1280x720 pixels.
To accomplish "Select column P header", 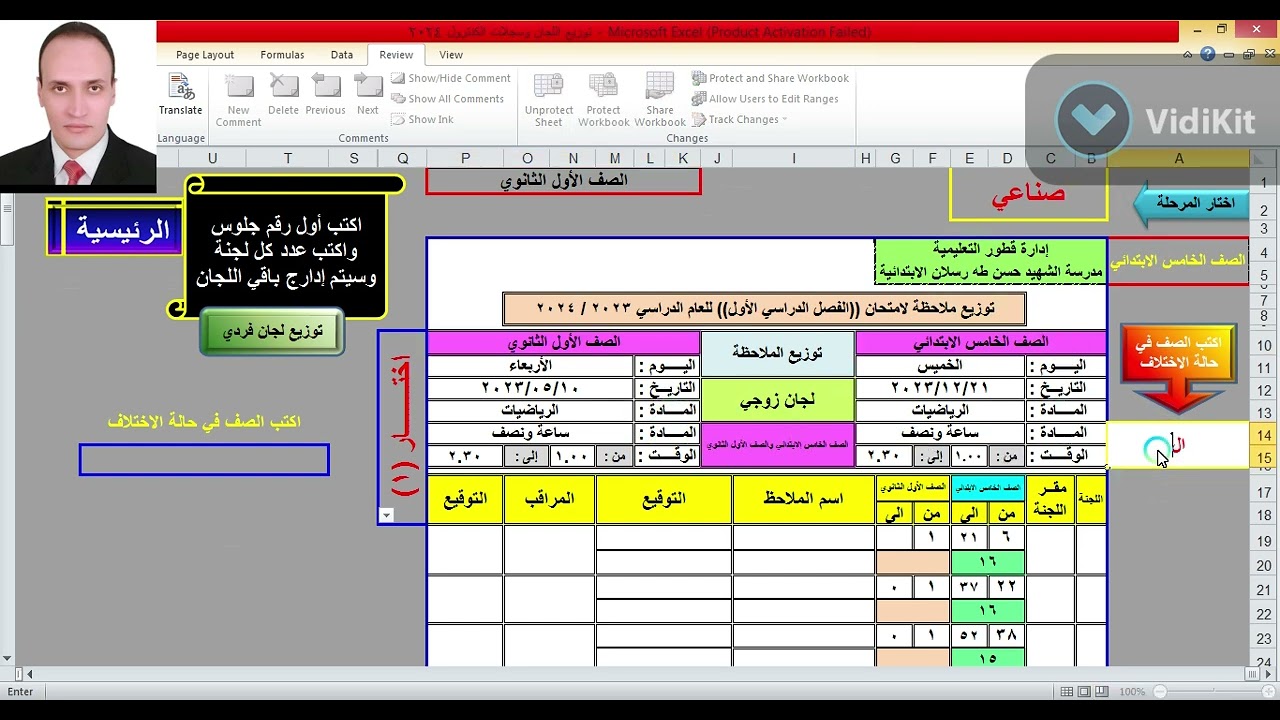I will [x=465, y=158].
